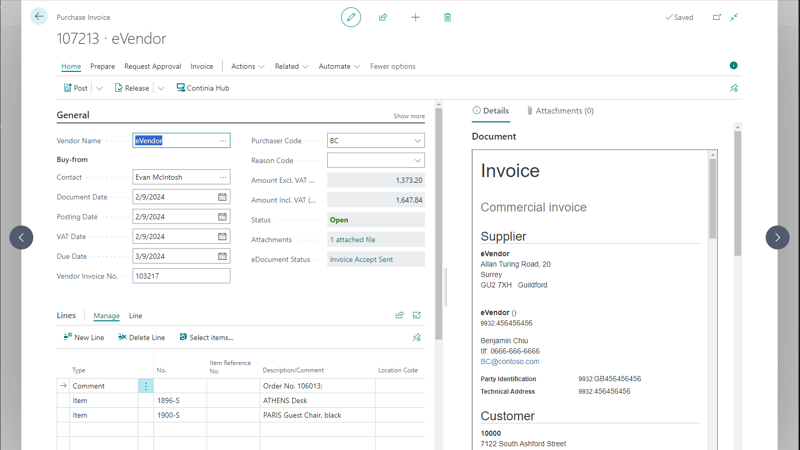Viewport: 800px width, 450px height.
Task: Click the New Line button
Action: (x=84, y=338)
